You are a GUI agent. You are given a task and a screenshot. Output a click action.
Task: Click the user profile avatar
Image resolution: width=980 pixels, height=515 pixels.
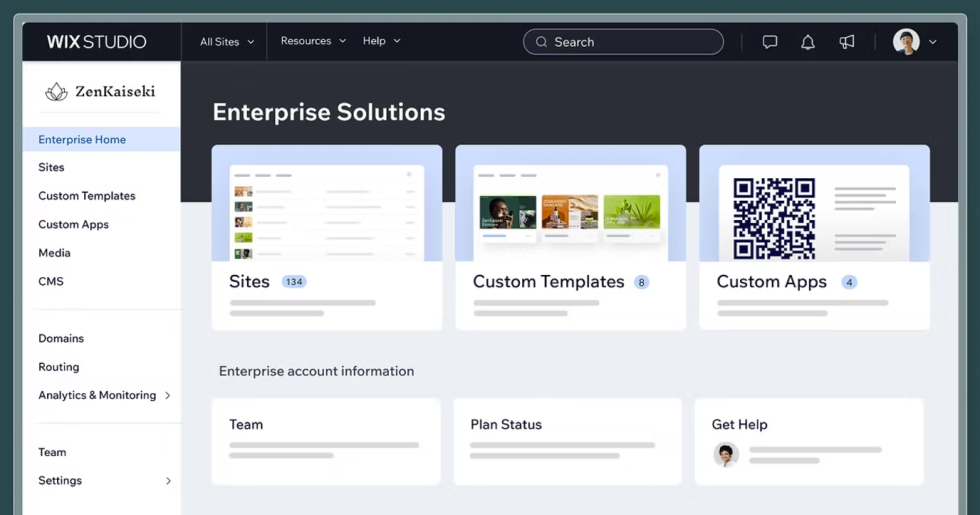[906, 42]
